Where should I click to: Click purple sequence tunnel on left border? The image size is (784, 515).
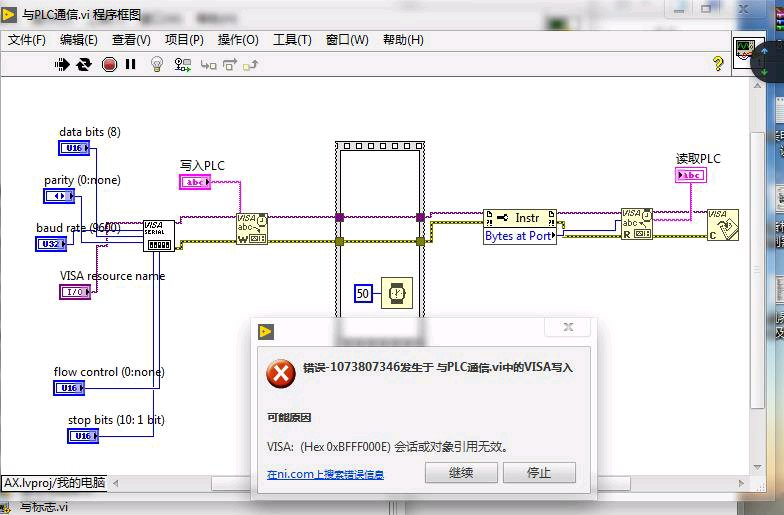tap(340, 217)
